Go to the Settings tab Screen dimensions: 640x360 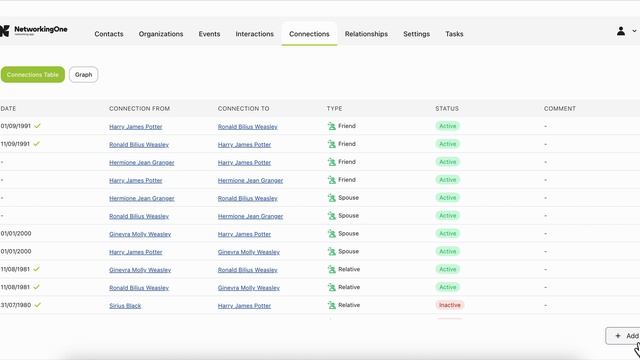point(416,34)
